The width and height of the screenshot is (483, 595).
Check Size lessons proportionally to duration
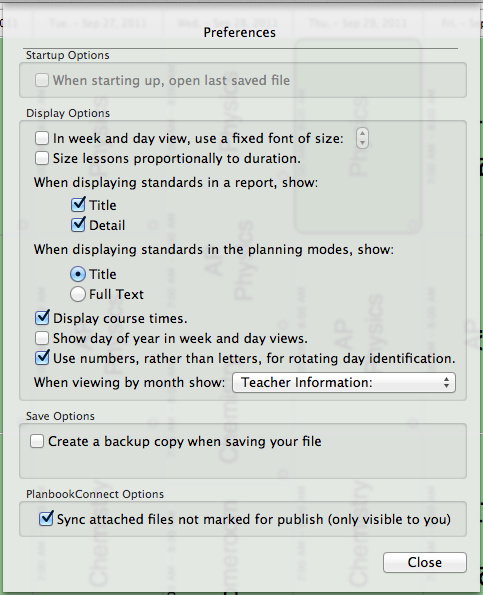(42, 158)
